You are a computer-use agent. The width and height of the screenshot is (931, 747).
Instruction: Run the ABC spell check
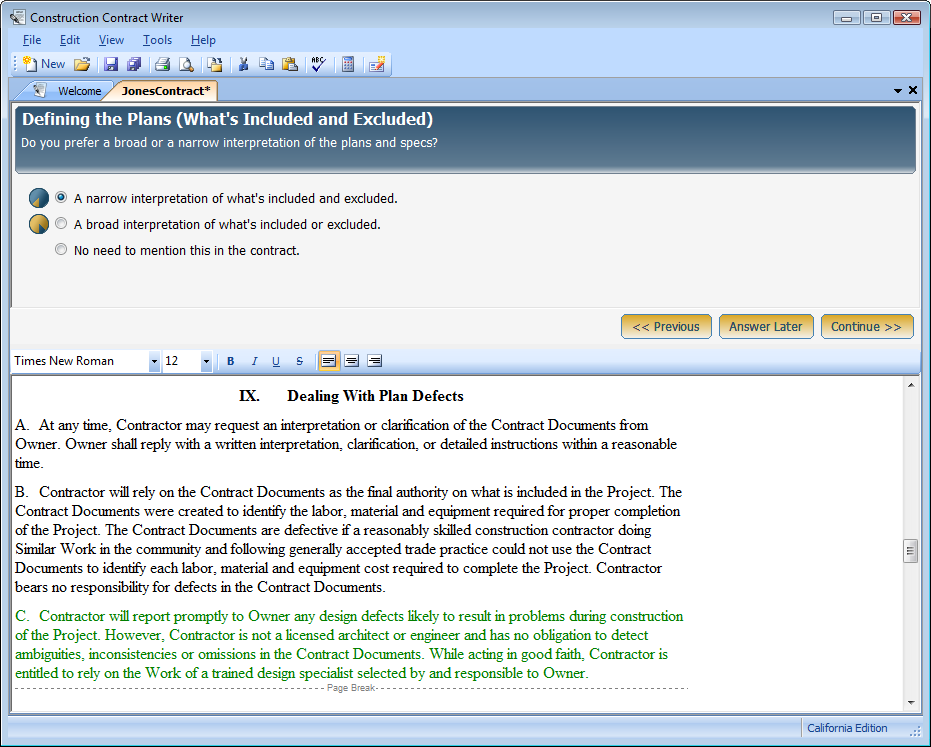point(319,64)
